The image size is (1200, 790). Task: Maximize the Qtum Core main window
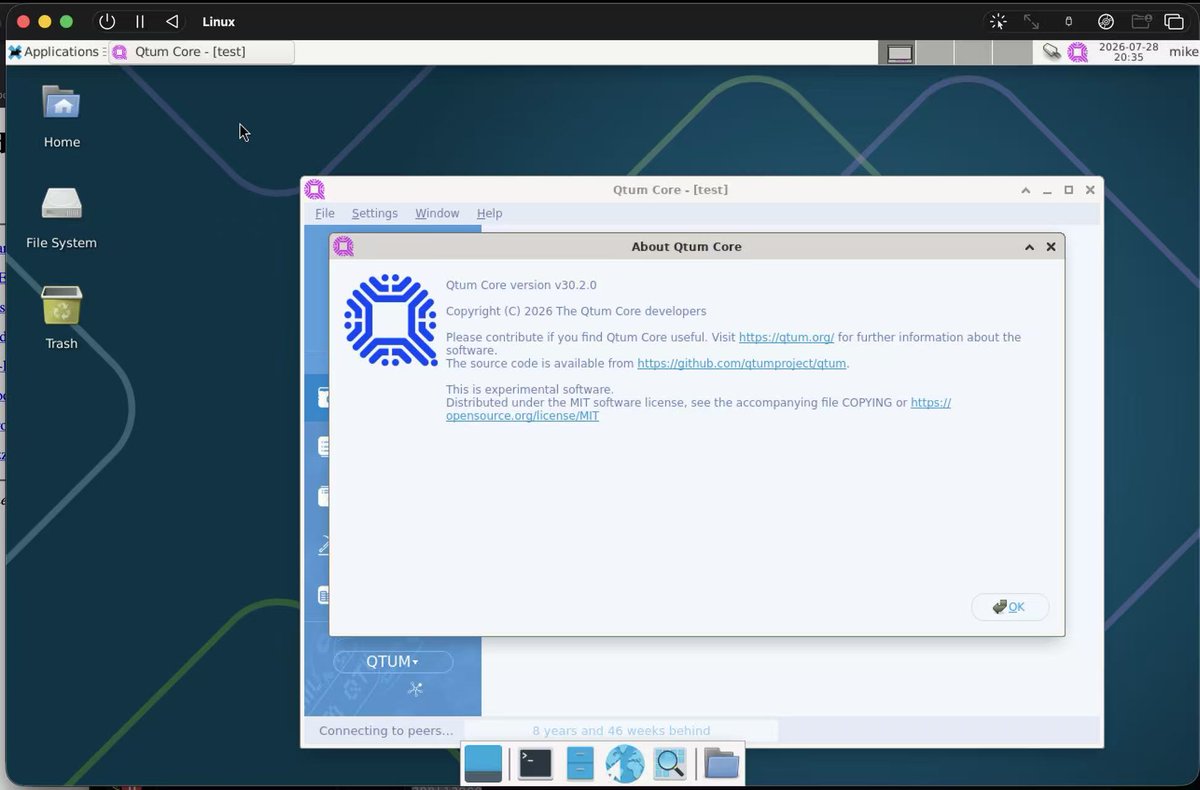click(x=1069, y=190)
